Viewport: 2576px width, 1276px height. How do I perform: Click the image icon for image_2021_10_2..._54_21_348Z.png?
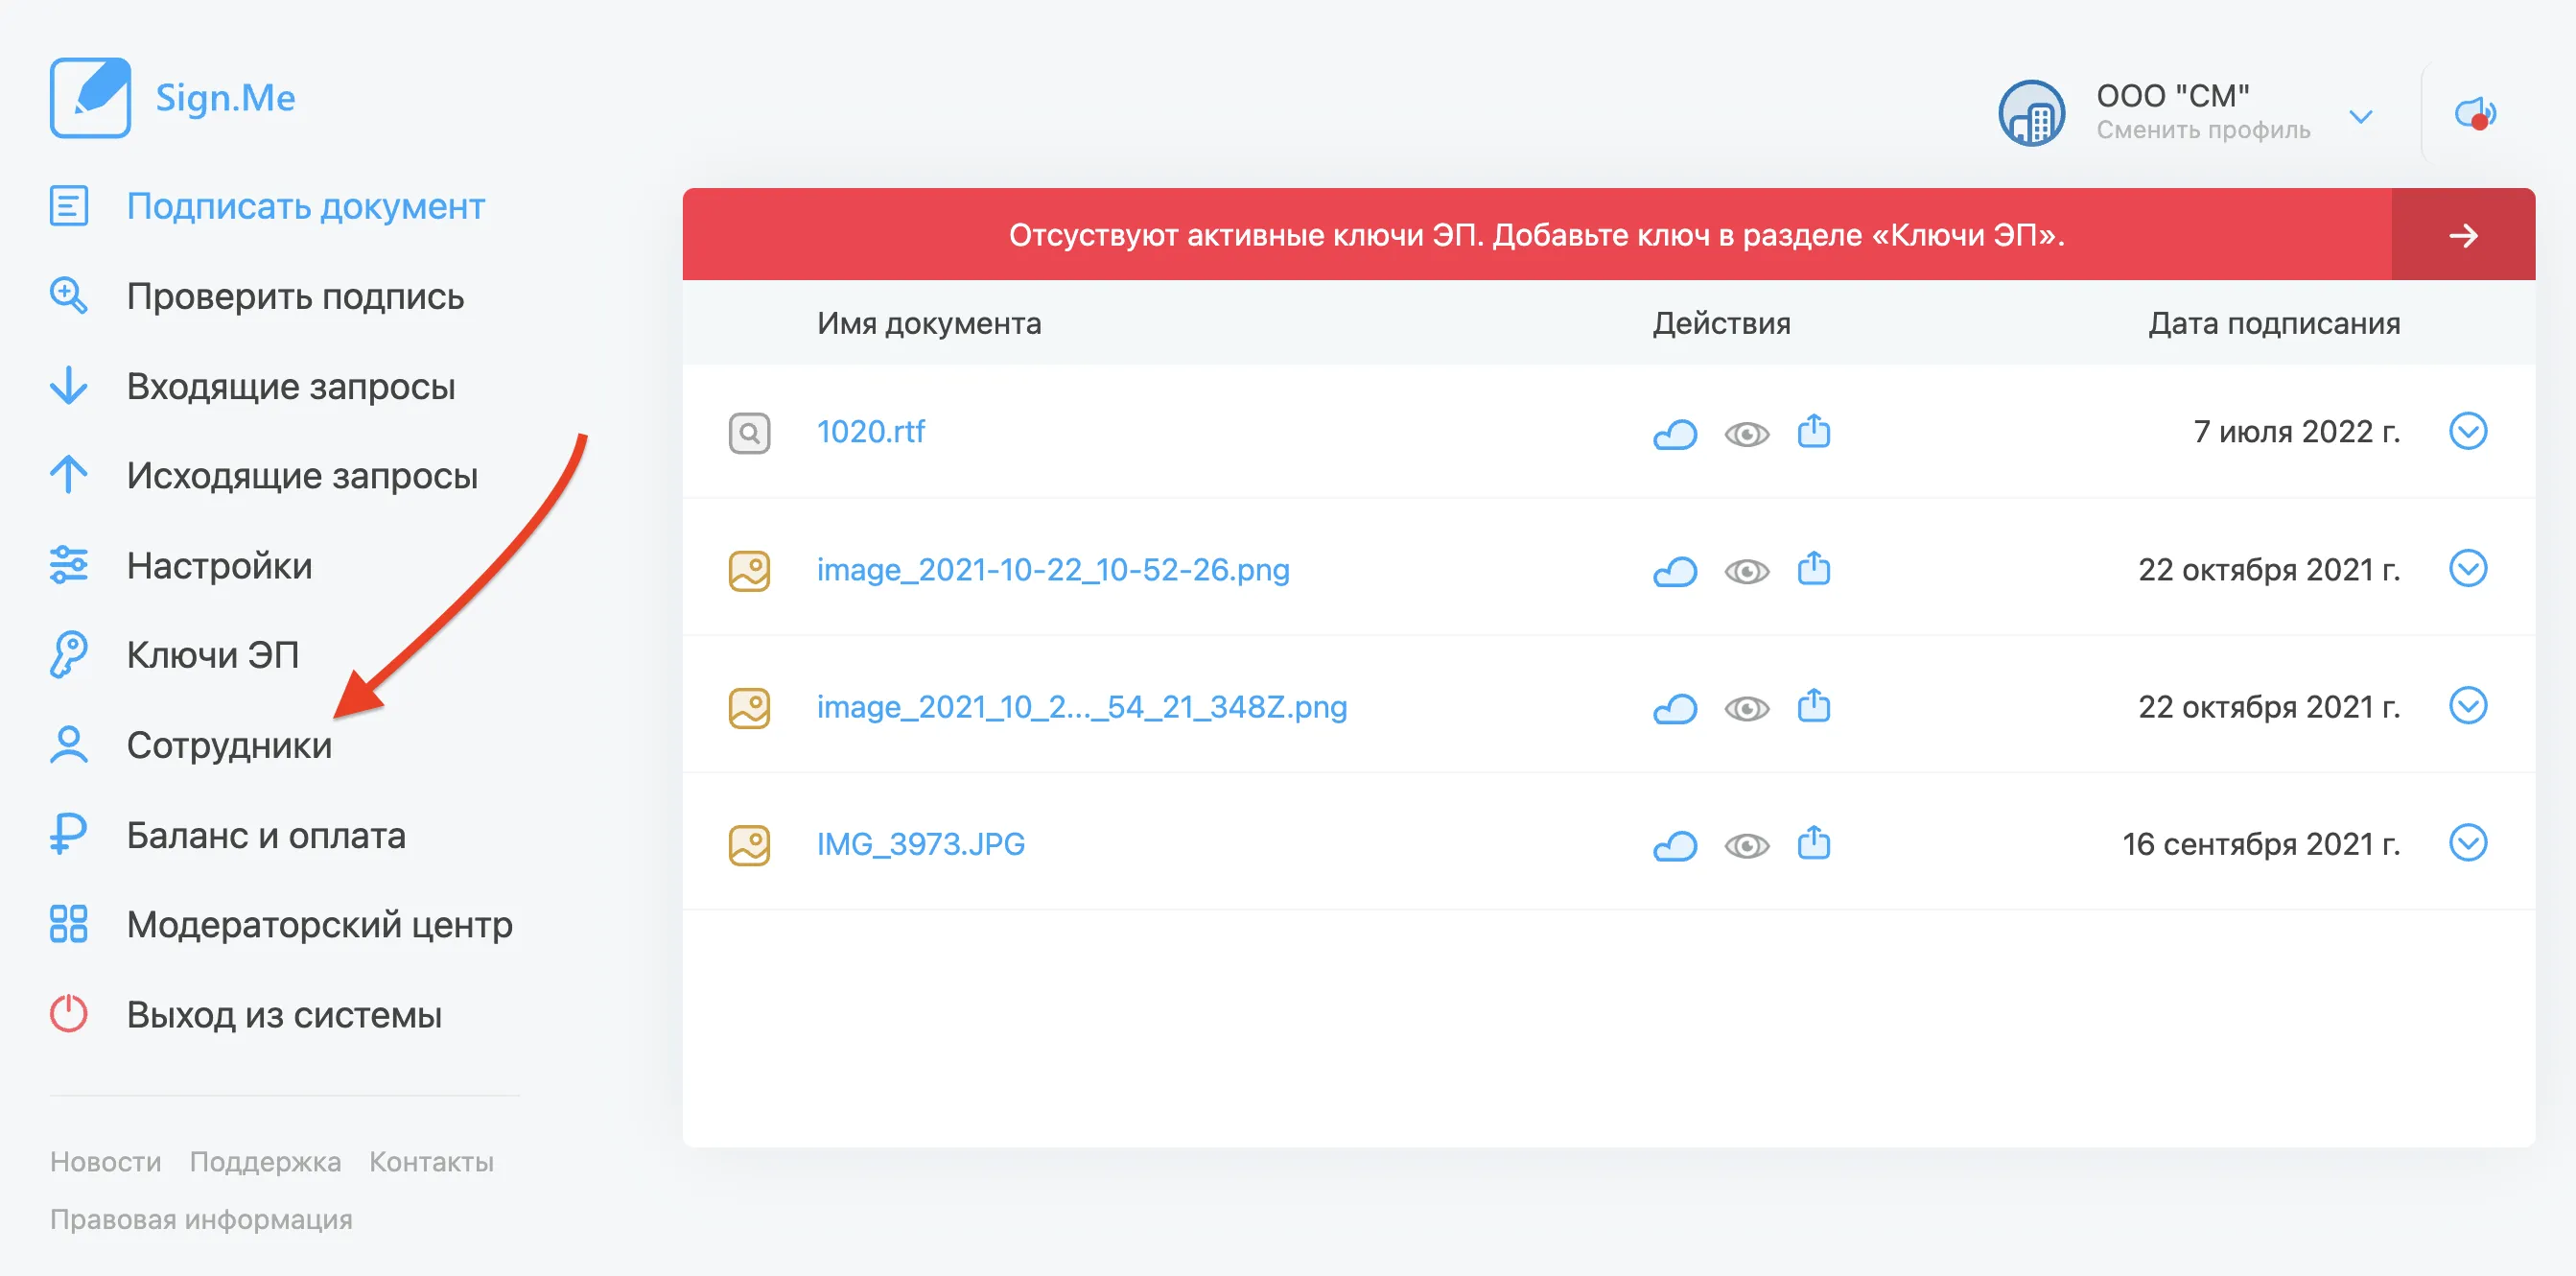(x=749, y=708)
